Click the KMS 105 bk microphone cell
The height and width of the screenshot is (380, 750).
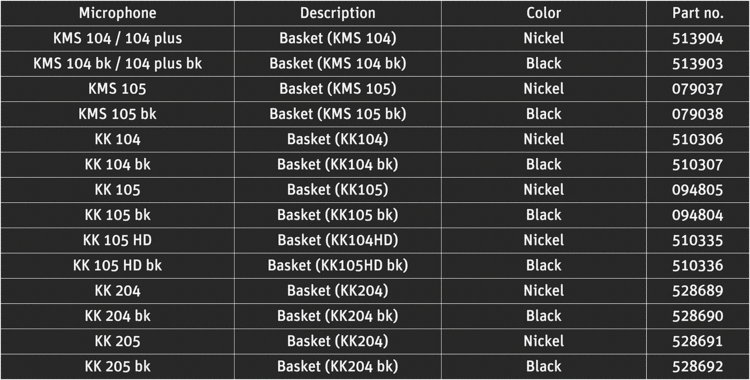click(x=117, y=114)
